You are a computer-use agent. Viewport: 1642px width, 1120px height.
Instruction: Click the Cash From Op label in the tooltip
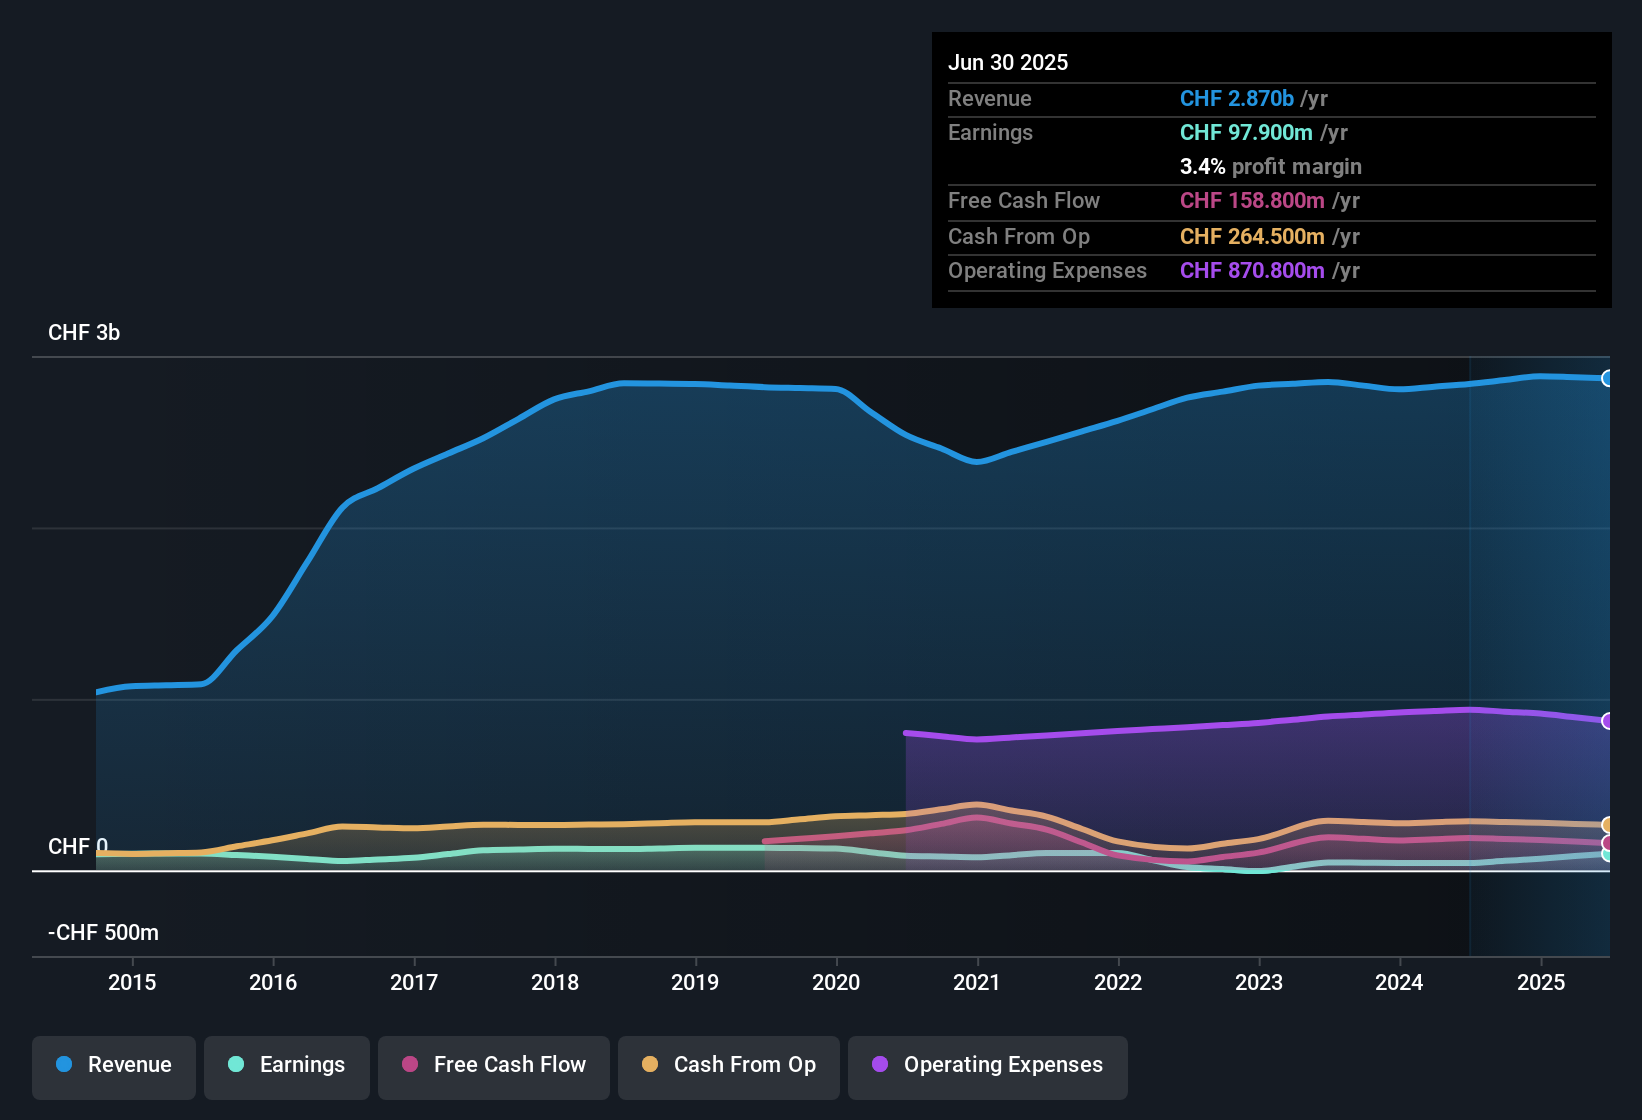click(x=1019, y=236)
